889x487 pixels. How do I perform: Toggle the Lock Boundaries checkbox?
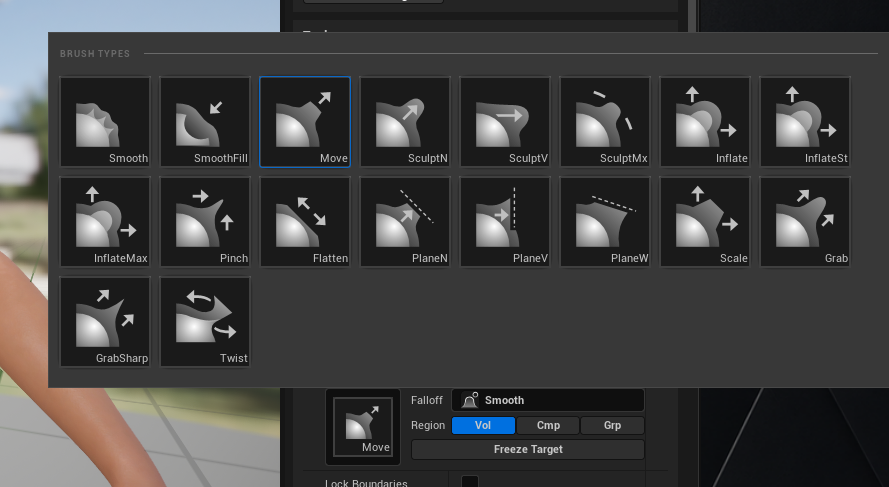[x=469, y=482]
